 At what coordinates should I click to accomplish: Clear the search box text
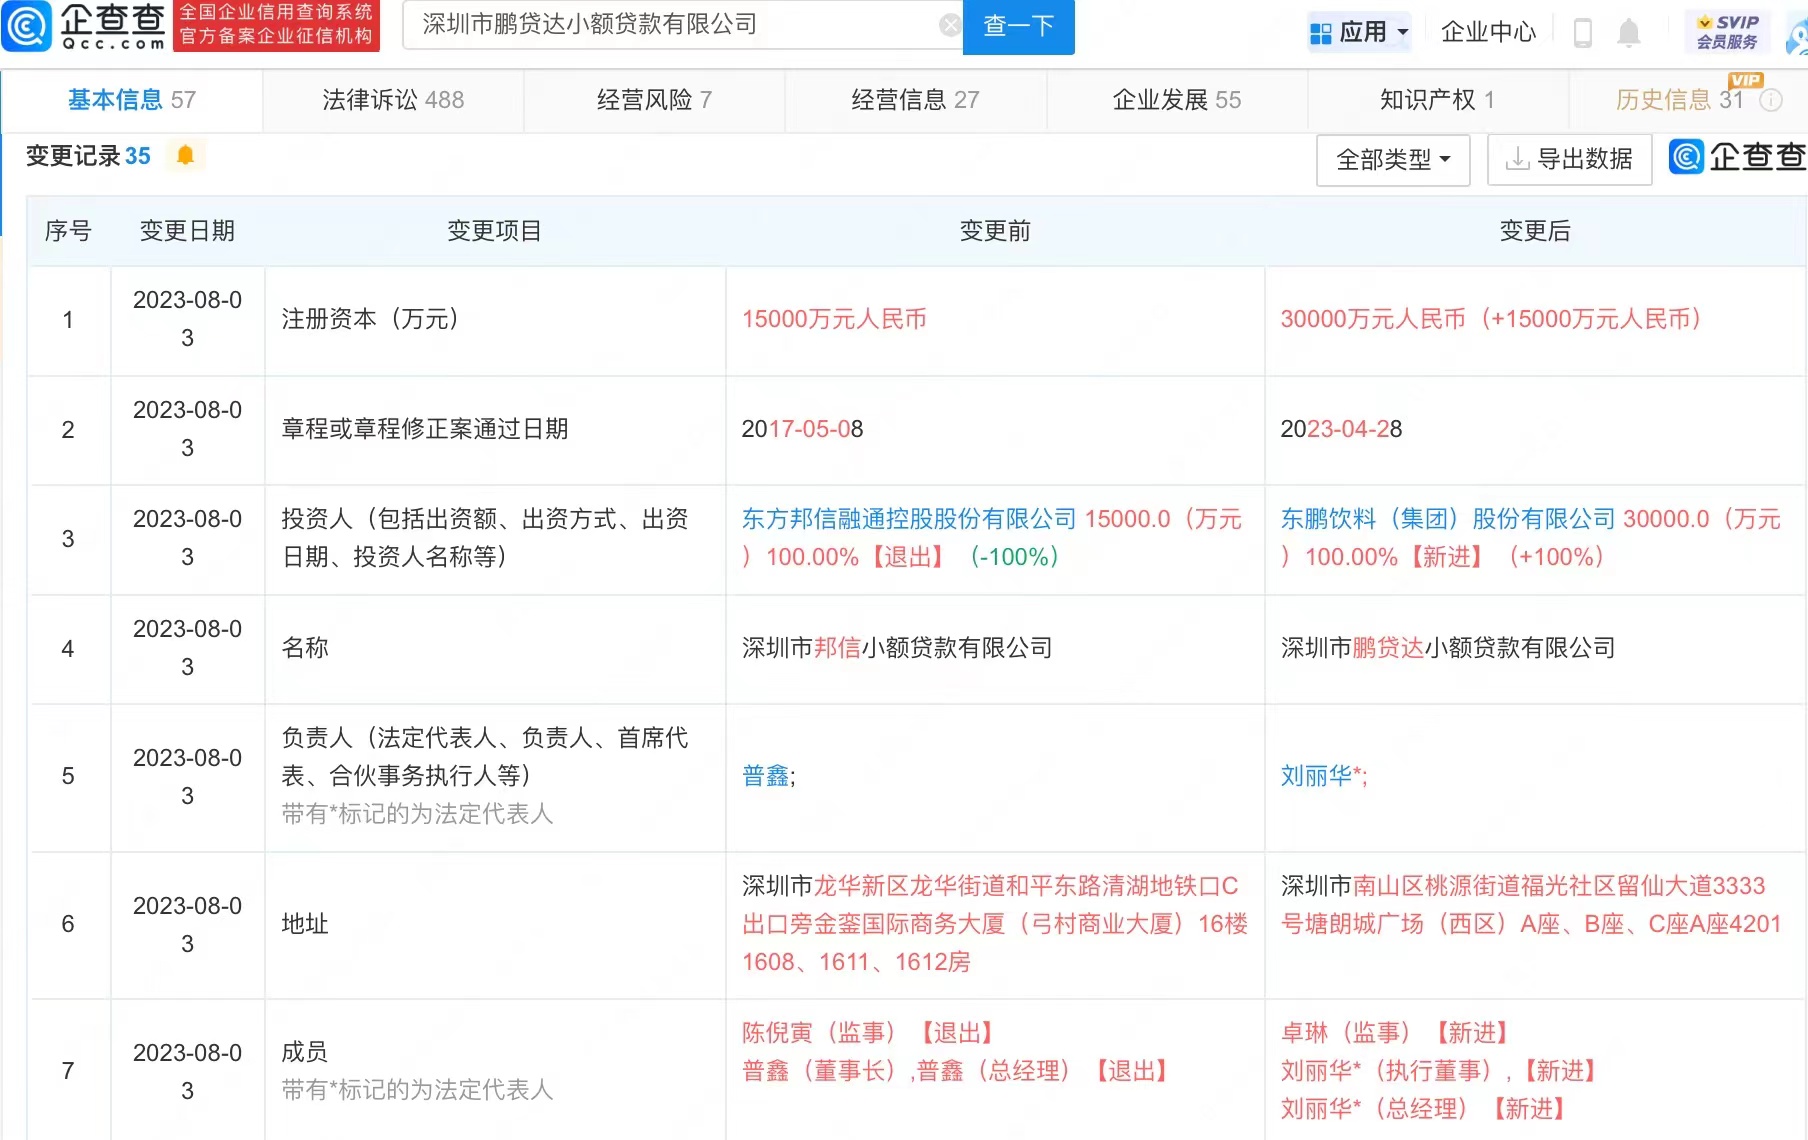coord(949,26)
